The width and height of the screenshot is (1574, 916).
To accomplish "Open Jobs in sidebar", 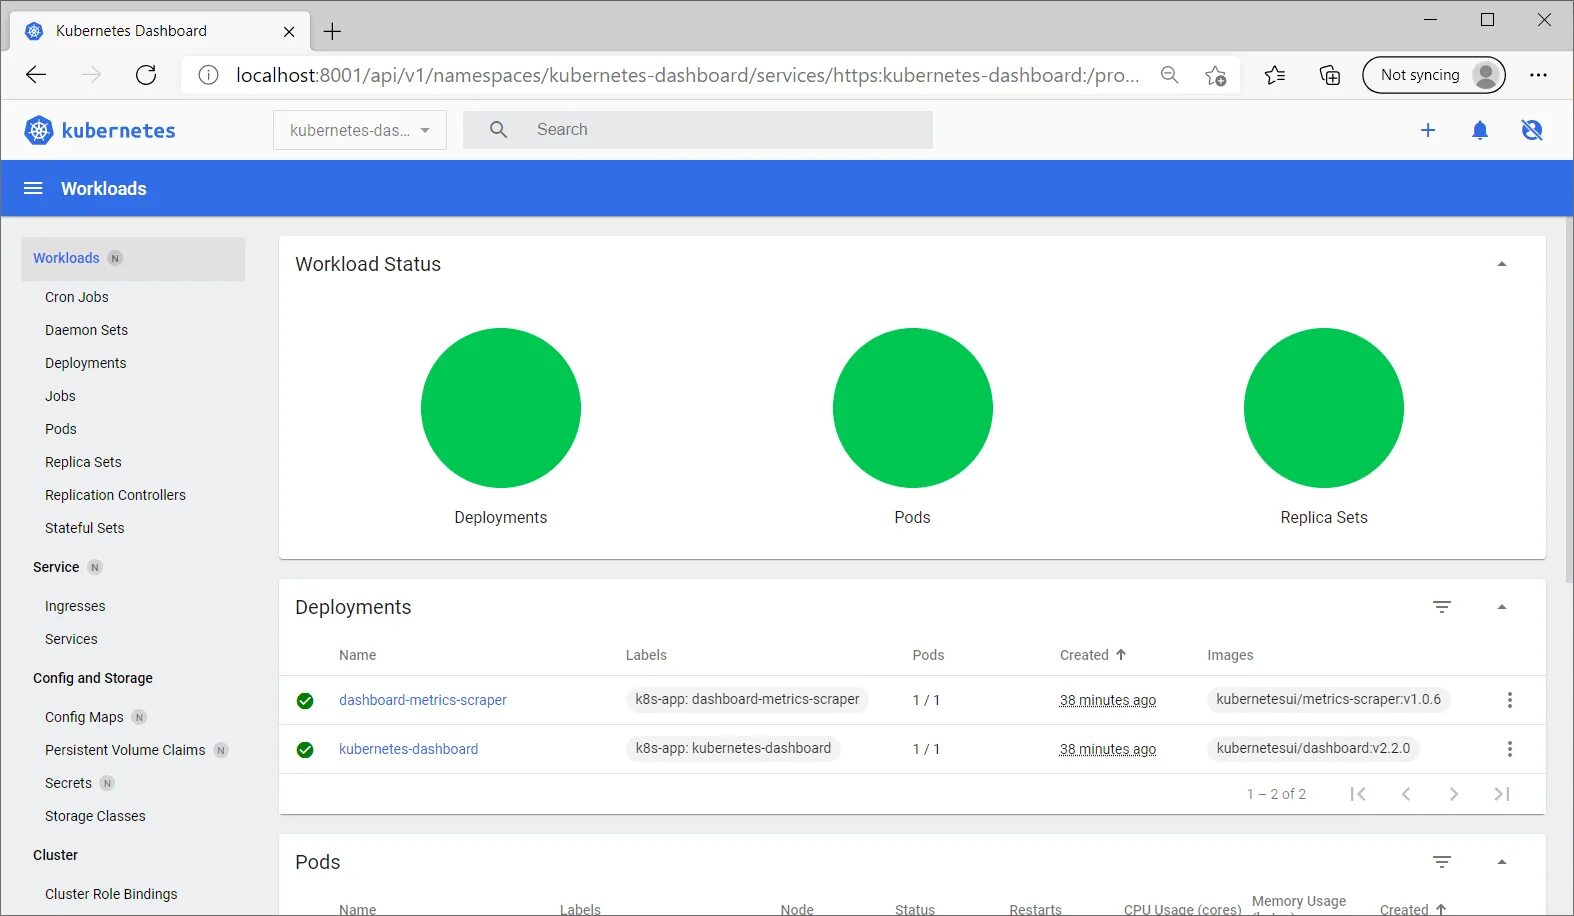I will pos(60,396).
